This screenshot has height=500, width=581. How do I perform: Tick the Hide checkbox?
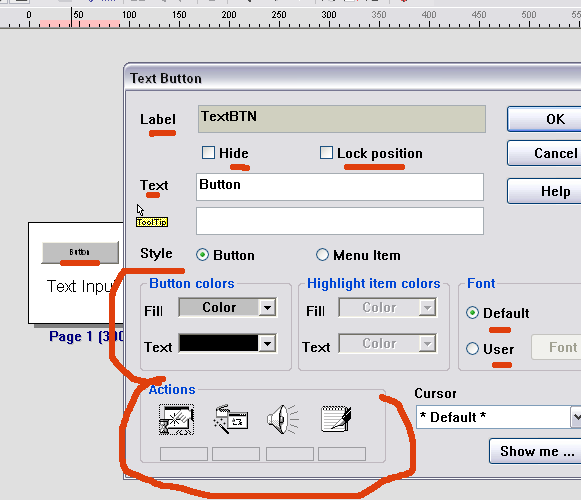pyautogui.click(x=208, y=152)
